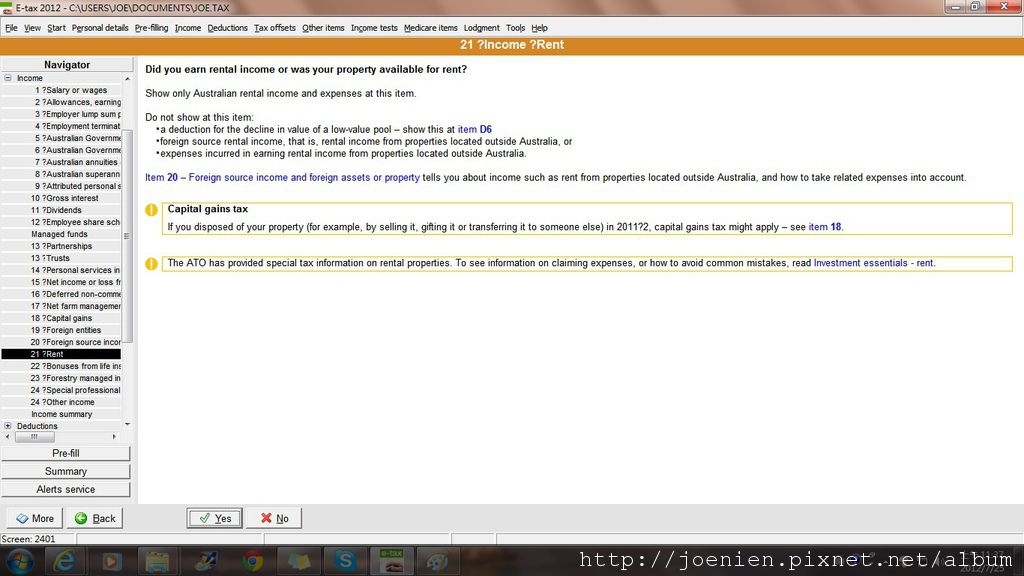Open Google Chrome from taskbar
The width and height of the screenshot is (1024, 576).
click(x=252, y=560)
